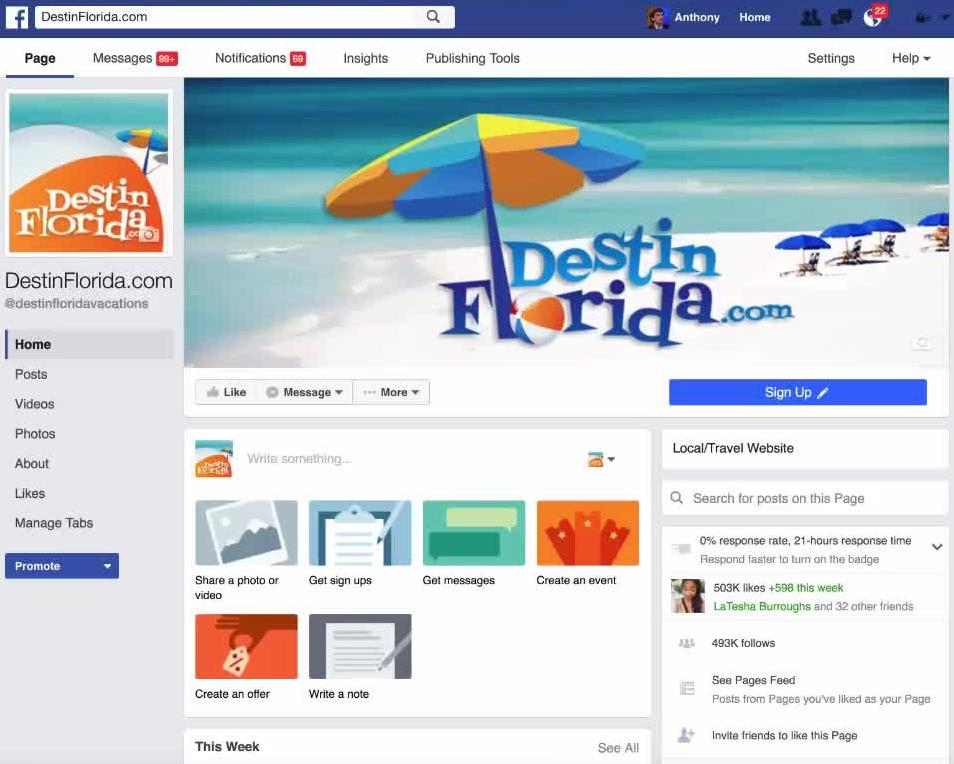Screen dimensions: 954x764
Task: Open the account menu arrow at top right
Action: [x=945, y=18]
